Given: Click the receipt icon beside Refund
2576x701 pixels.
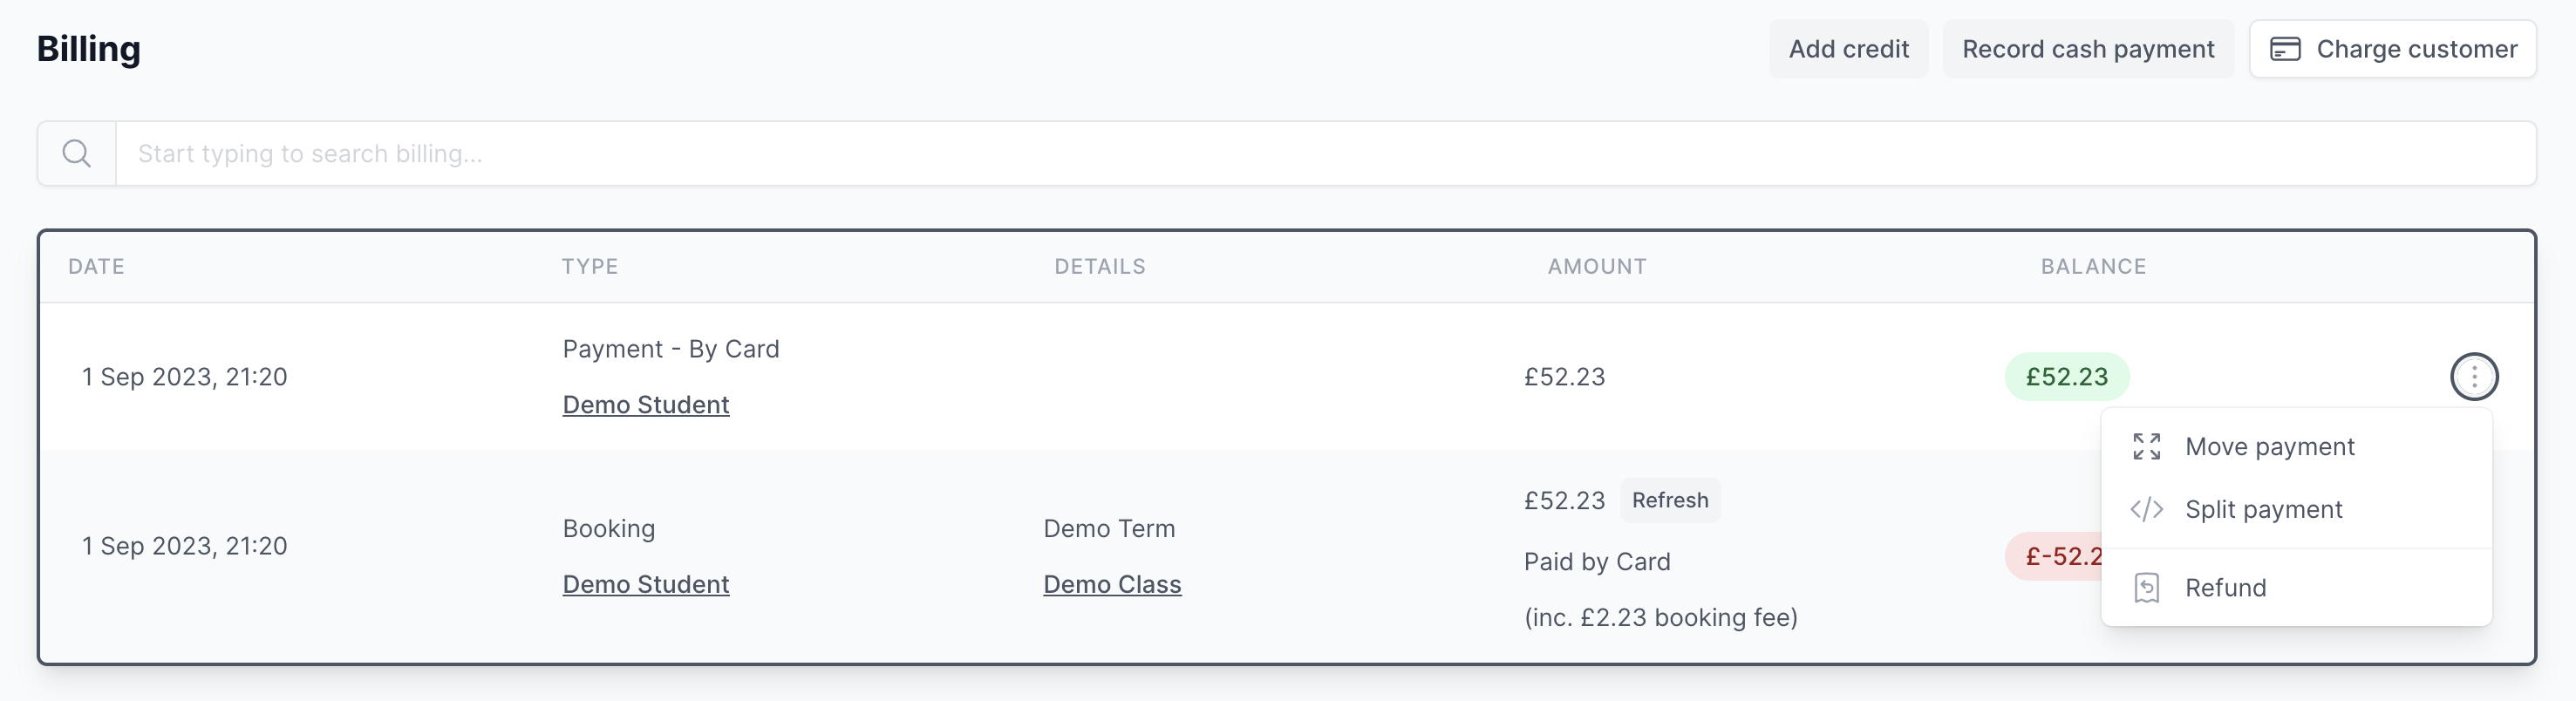Looking at the screenshot, I should (2146, 587).
